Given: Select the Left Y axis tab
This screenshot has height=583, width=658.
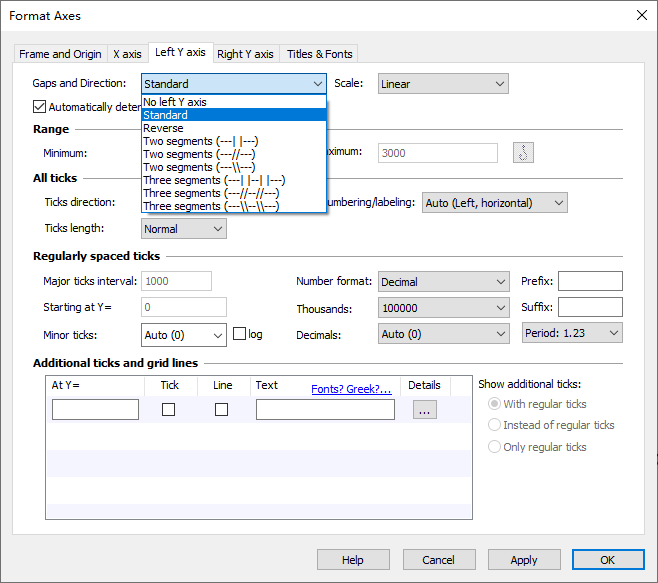Looking at the screenshot, I should pyautogui.click(x=180, y=52).
